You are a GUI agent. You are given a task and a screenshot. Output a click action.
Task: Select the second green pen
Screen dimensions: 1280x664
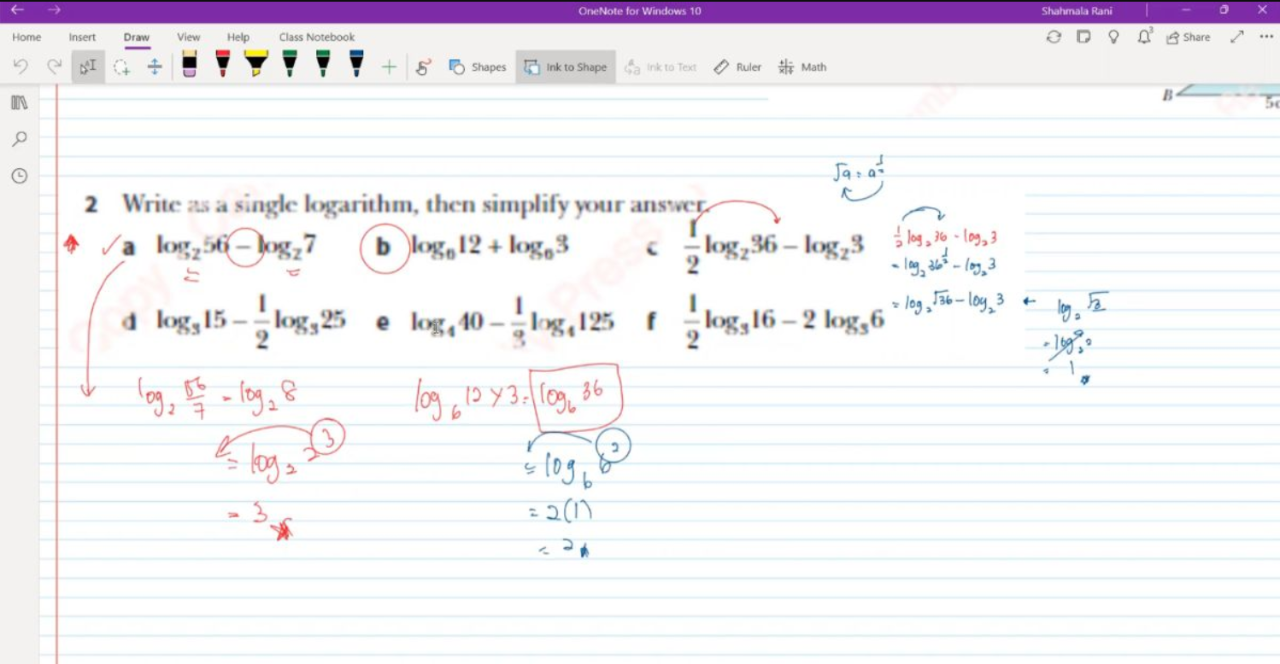click(x=323, y=64)
